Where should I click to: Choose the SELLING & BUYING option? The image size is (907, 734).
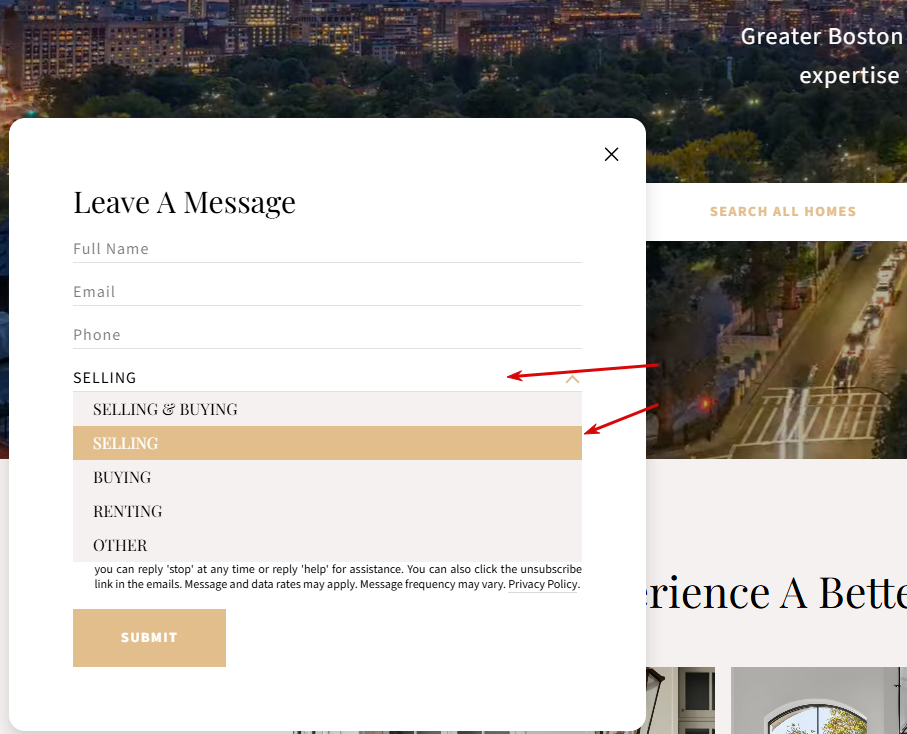click(x=327, y=410)
